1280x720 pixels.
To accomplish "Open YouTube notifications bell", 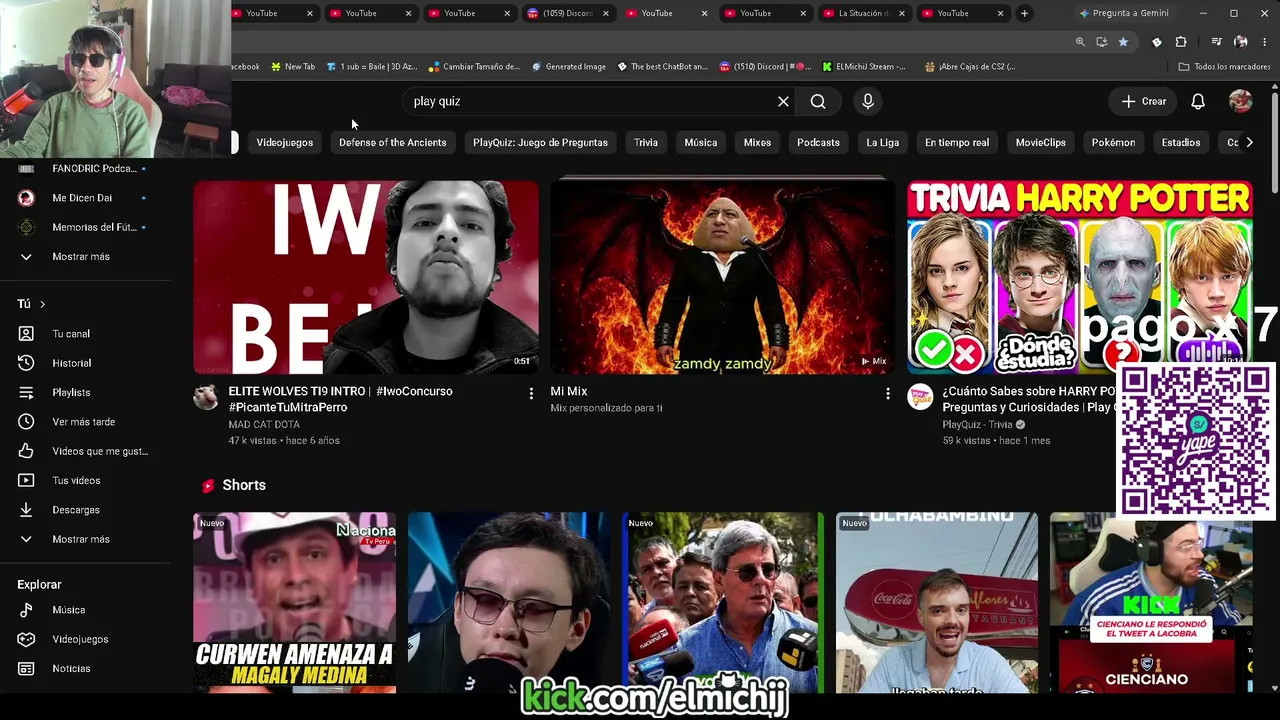I will point(1198,101).
